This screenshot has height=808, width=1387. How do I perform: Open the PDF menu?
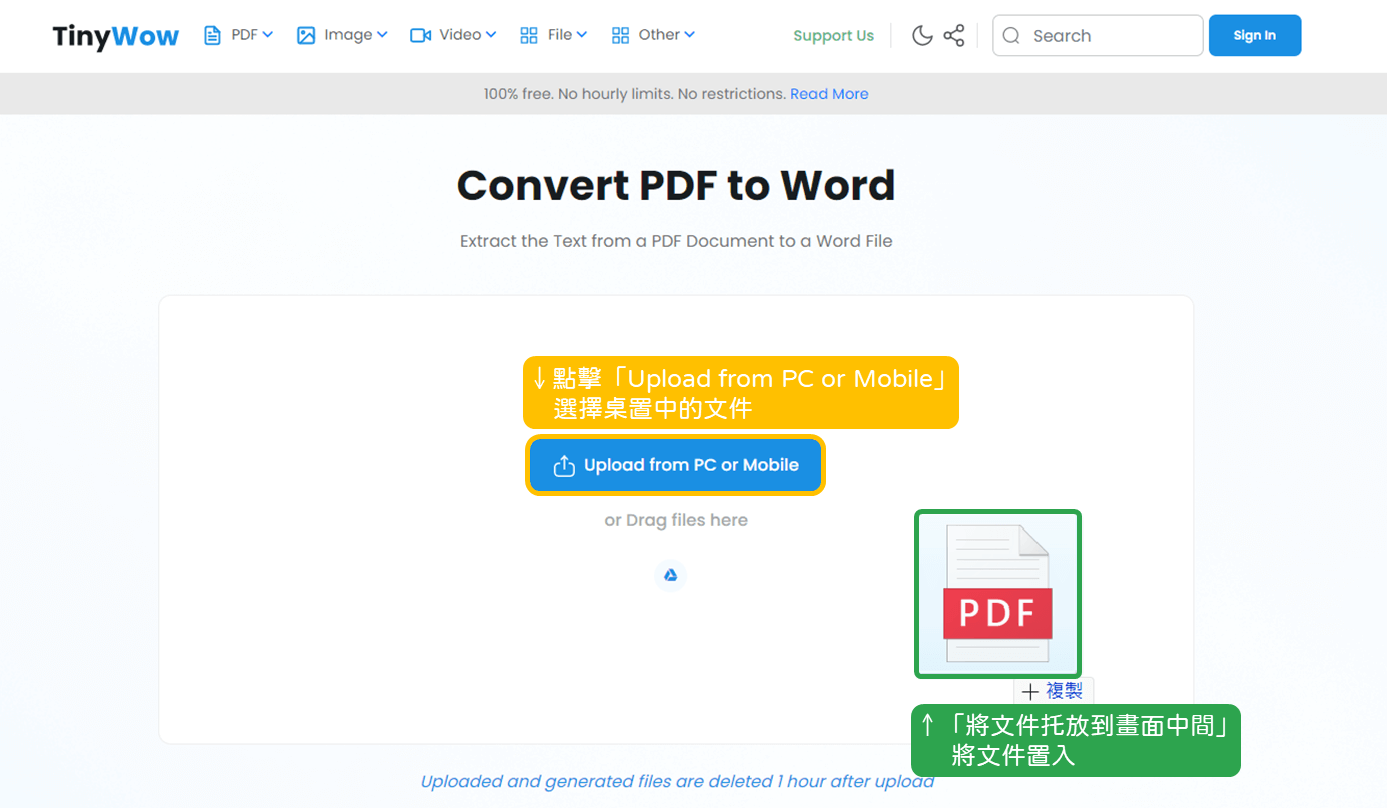coord(244,35)
